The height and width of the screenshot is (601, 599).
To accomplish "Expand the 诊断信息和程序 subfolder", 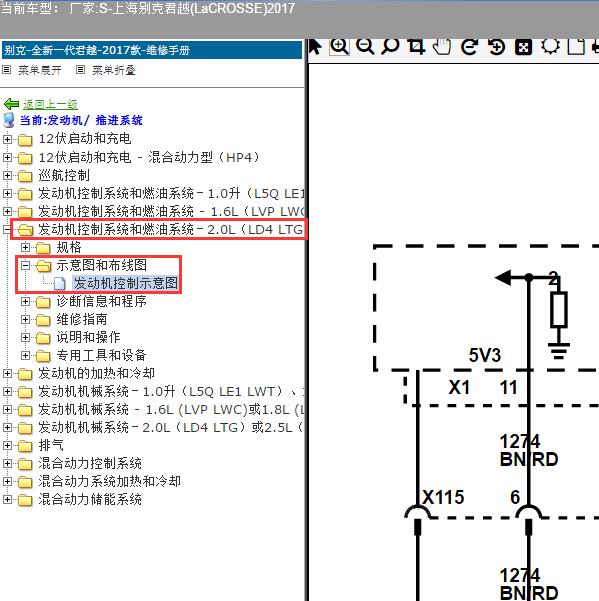I will (25, 301).
